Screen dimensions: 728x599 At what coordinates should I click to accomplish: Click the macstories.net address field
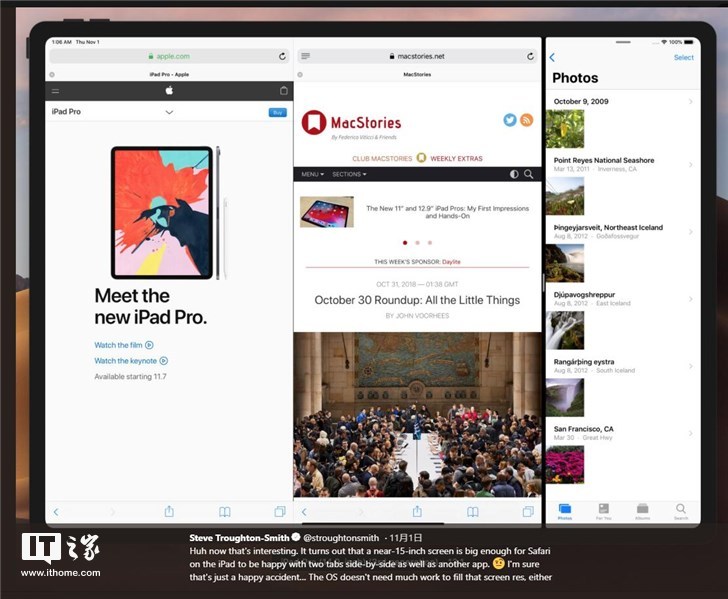coord(417,56)
